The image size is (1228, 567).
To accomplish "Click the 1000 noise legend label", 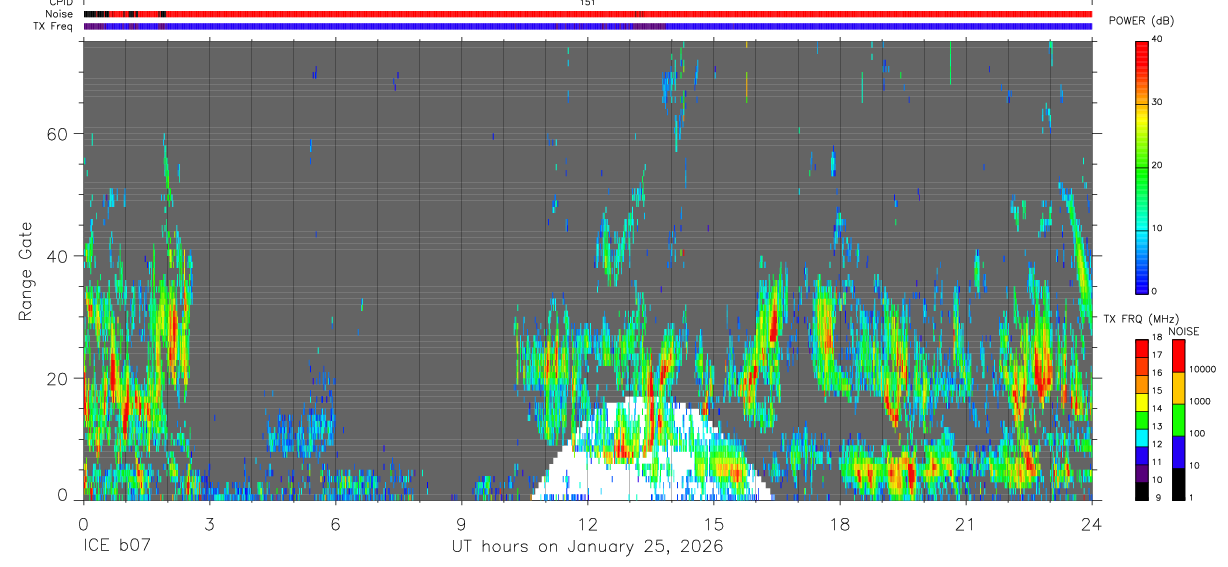I will (x=1199, y=401).
